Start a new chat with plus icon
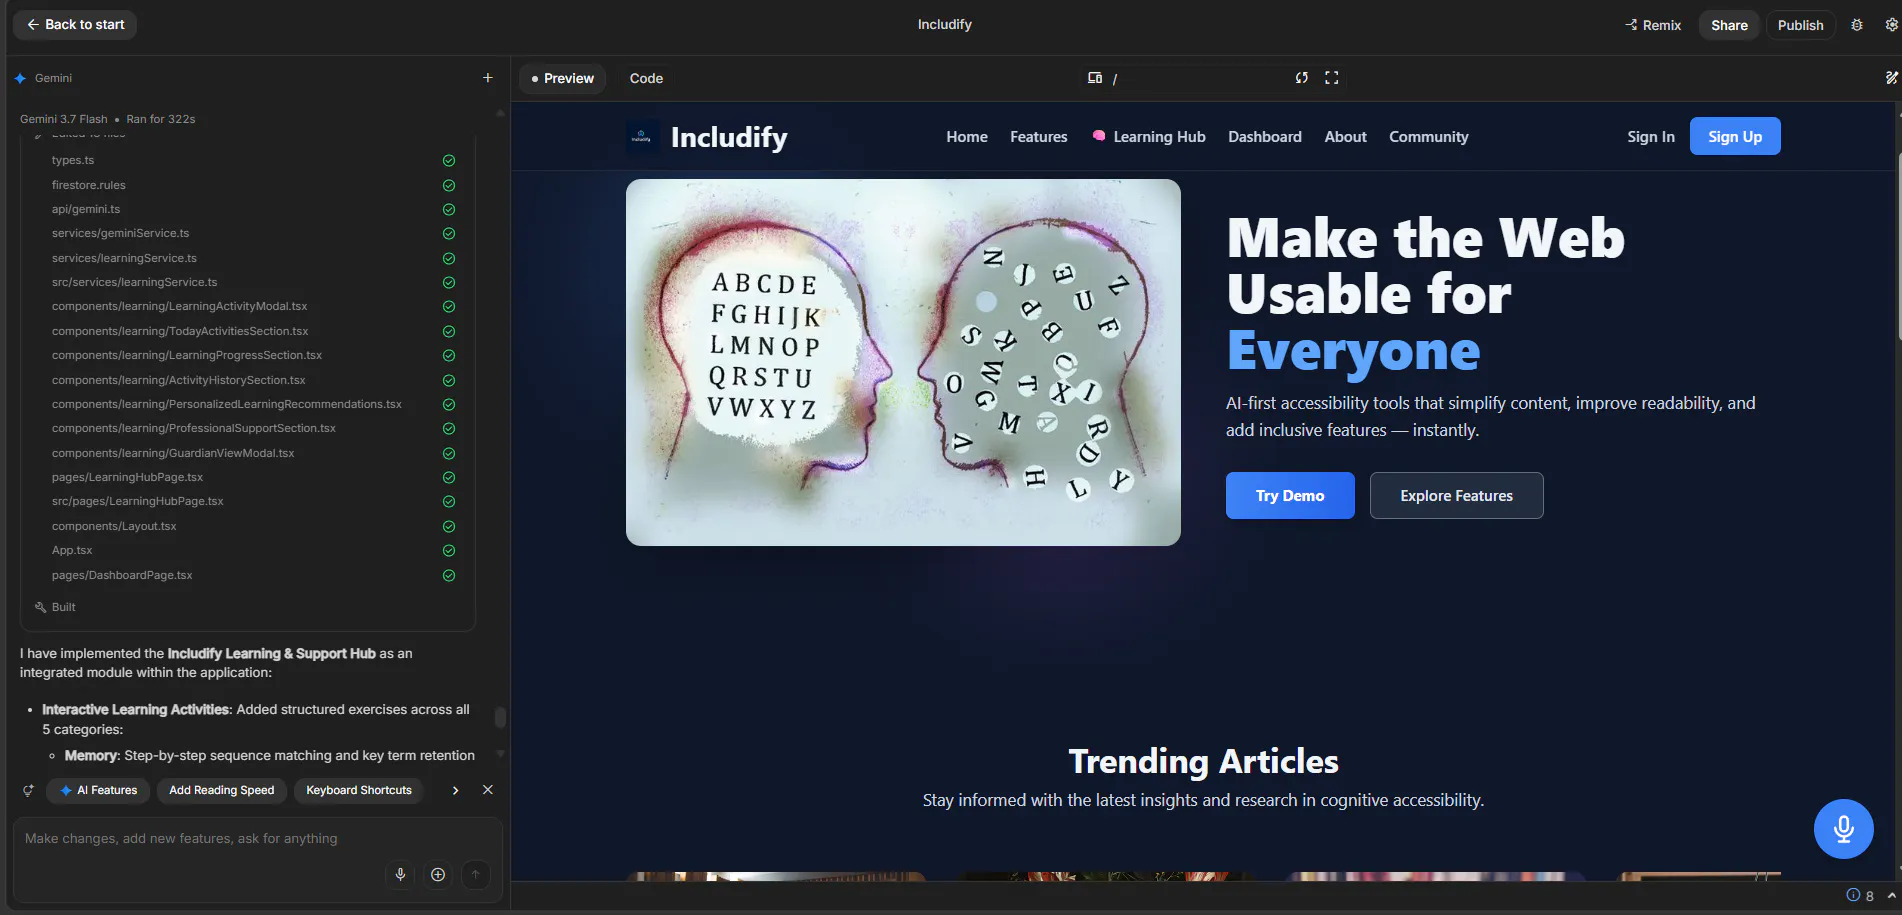The height and width of the screenshot is (915, 1902). 488,78
